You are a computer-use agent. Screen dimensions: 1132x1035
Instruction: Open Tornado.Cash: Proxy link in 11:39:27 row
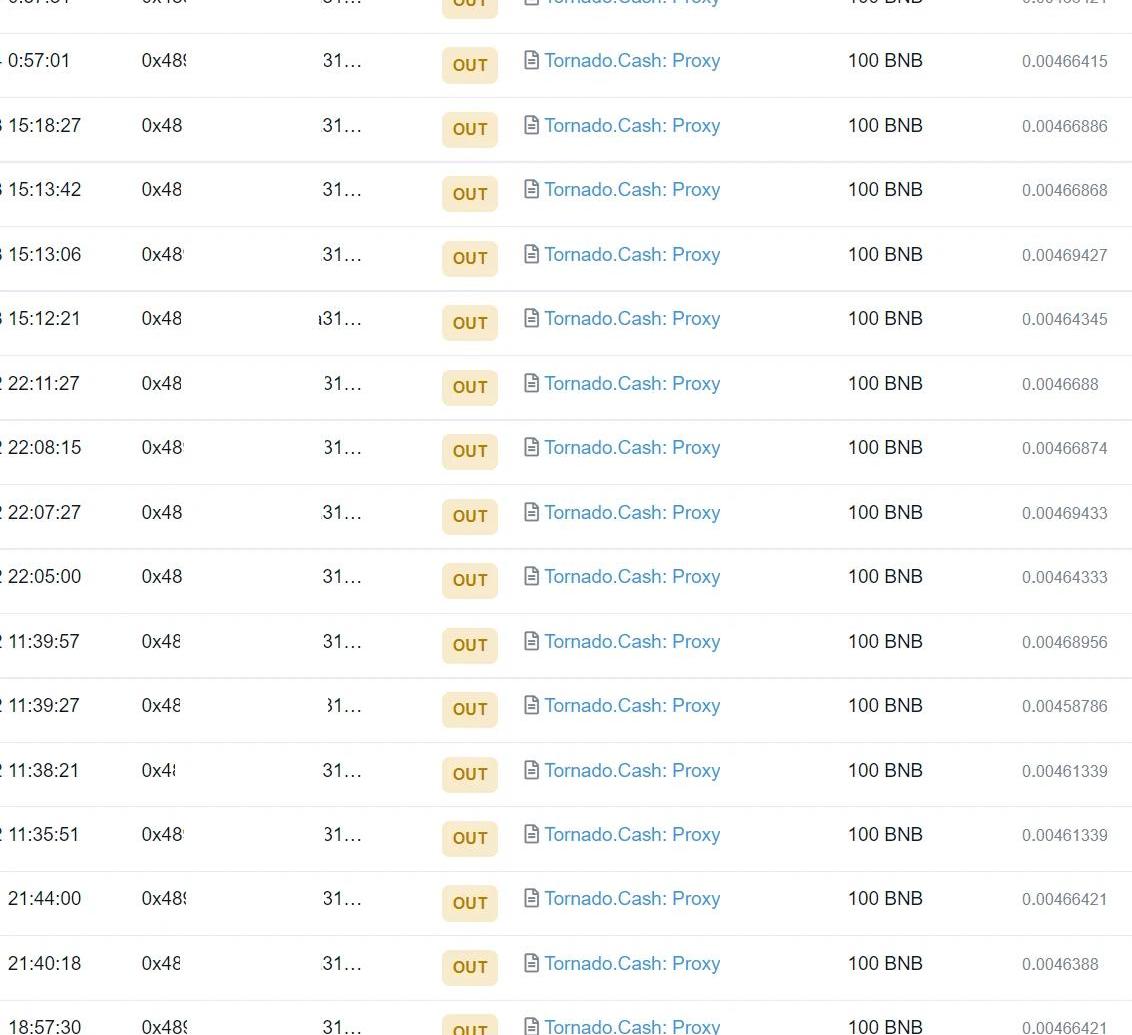click(632, 706)
